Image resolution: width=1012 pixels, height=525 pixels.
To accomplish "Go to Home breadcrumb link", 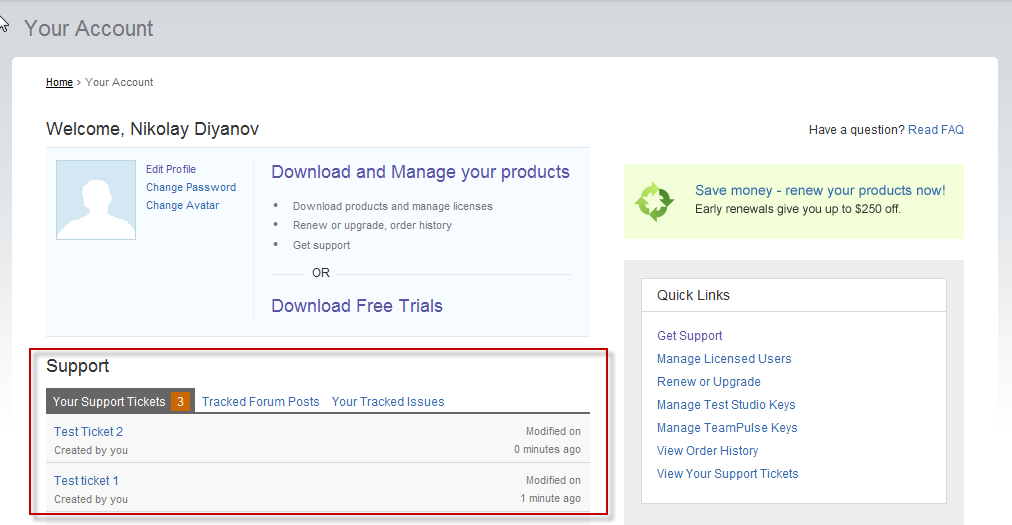I will tap(59, 83).
